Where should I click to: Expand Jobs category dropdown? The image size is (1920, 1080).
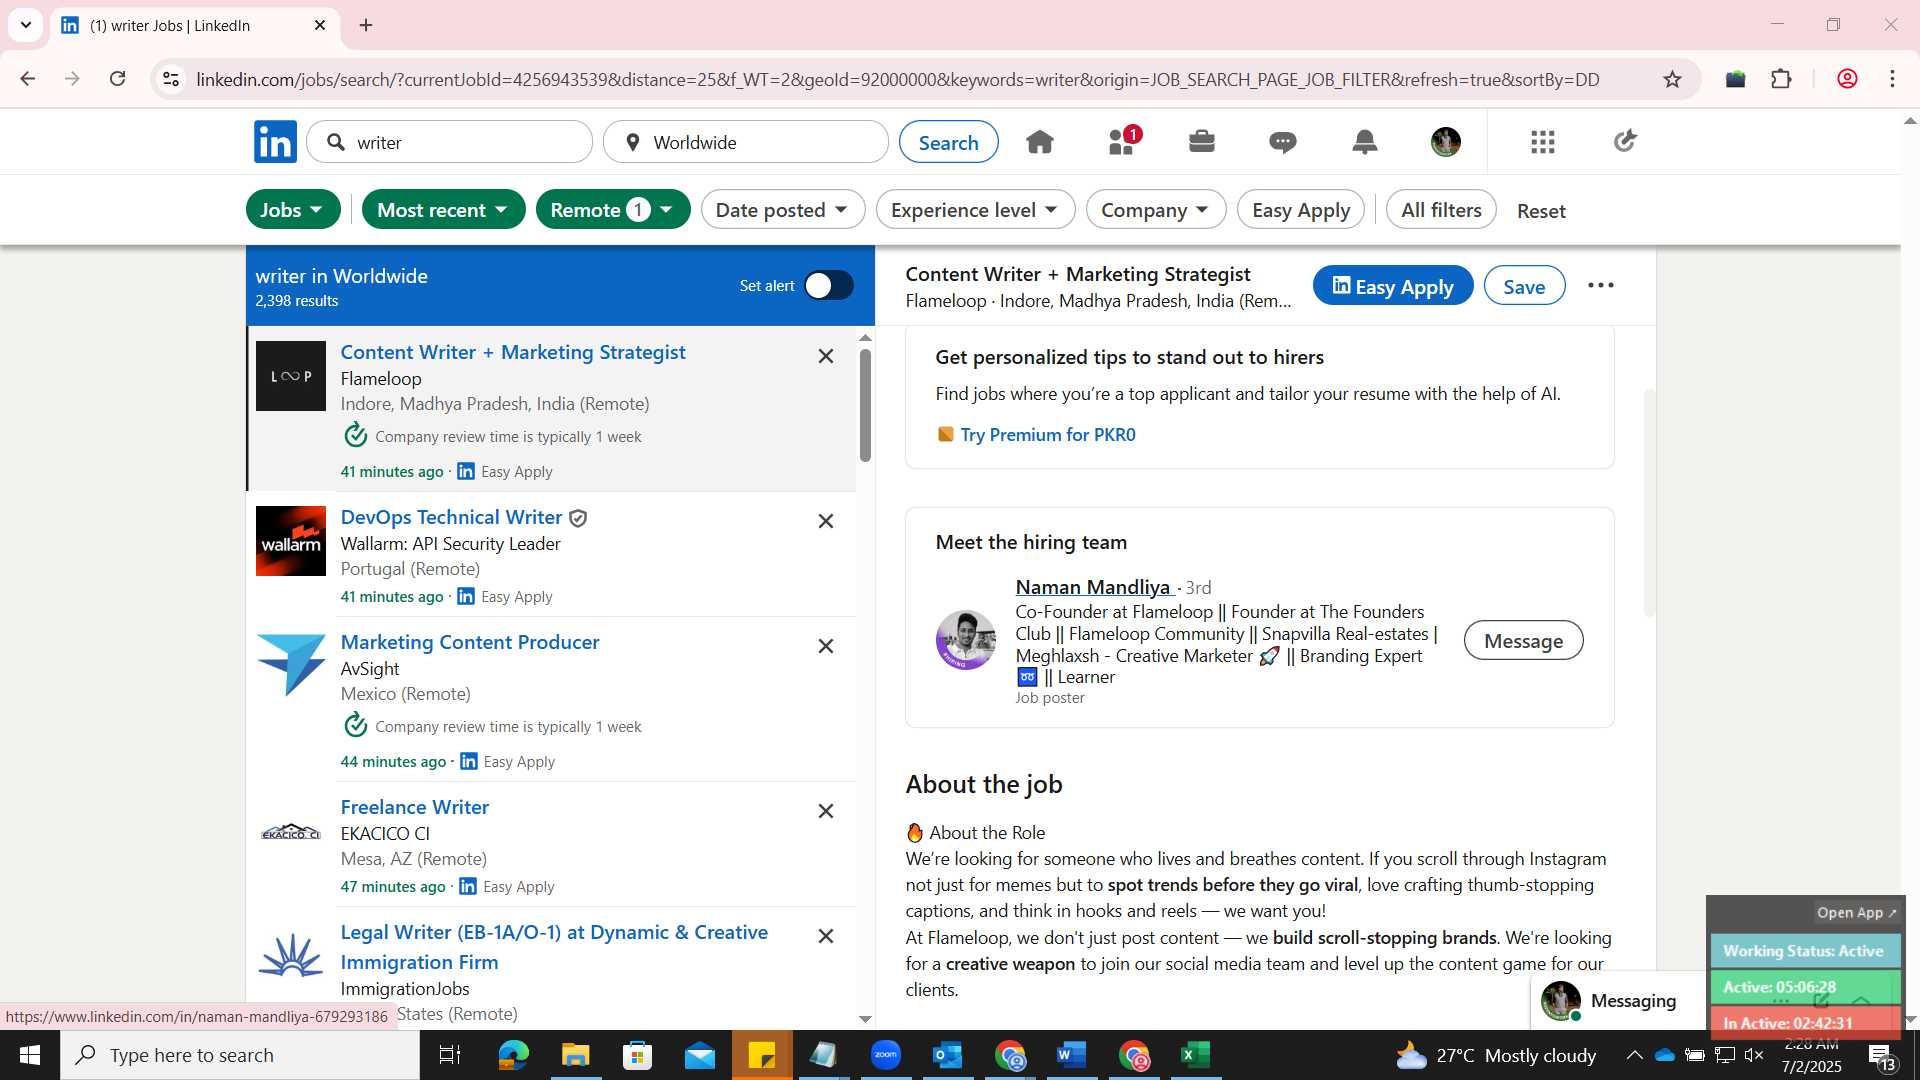coord(292,210)
